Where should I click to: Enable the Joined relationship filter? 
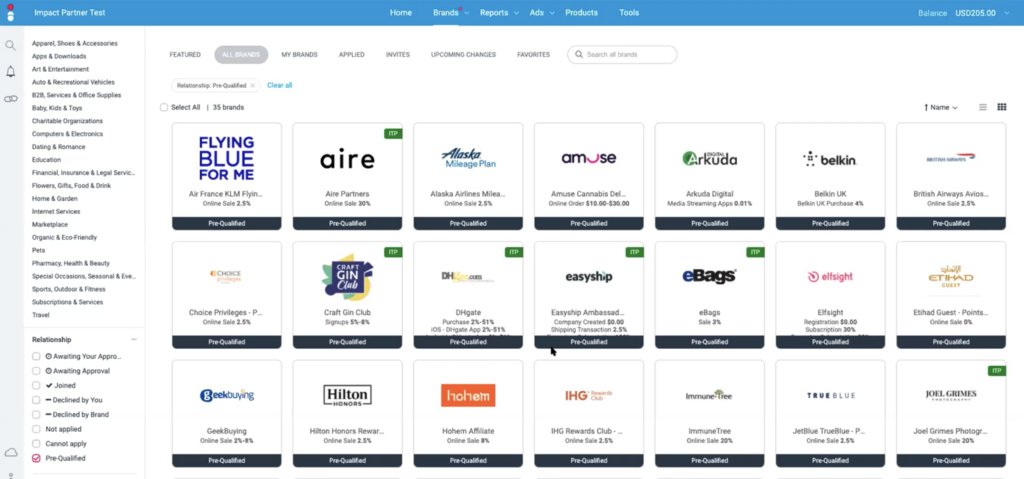[37, 385]
